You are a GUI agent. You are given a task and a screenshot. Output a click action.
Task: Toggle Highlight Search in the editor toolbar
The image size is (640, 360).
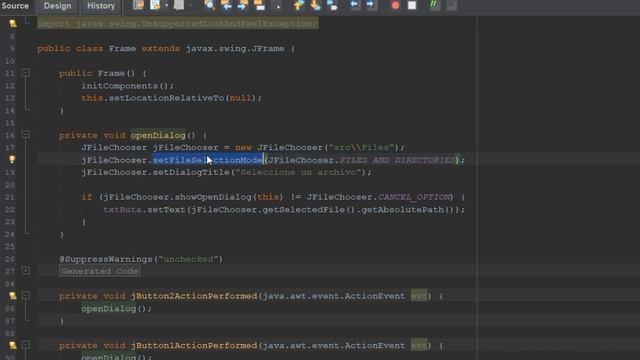tap(259, 5)
